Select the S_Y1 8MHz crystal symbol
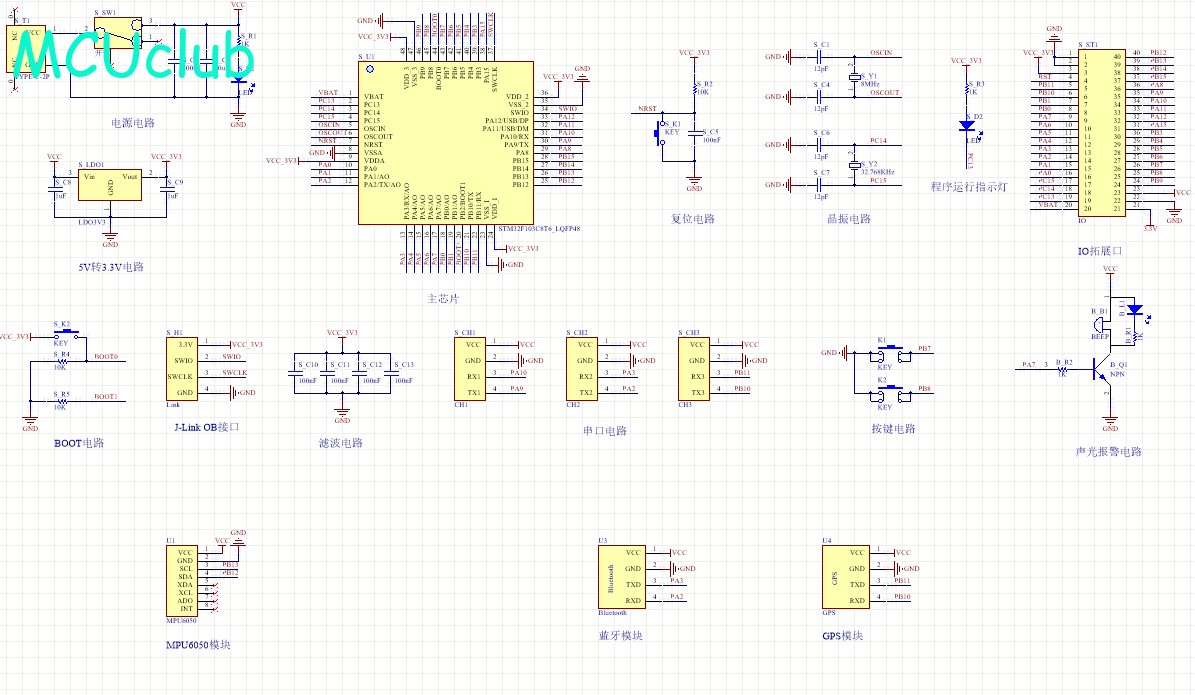 pyautogui.click(x=852, y=77)
